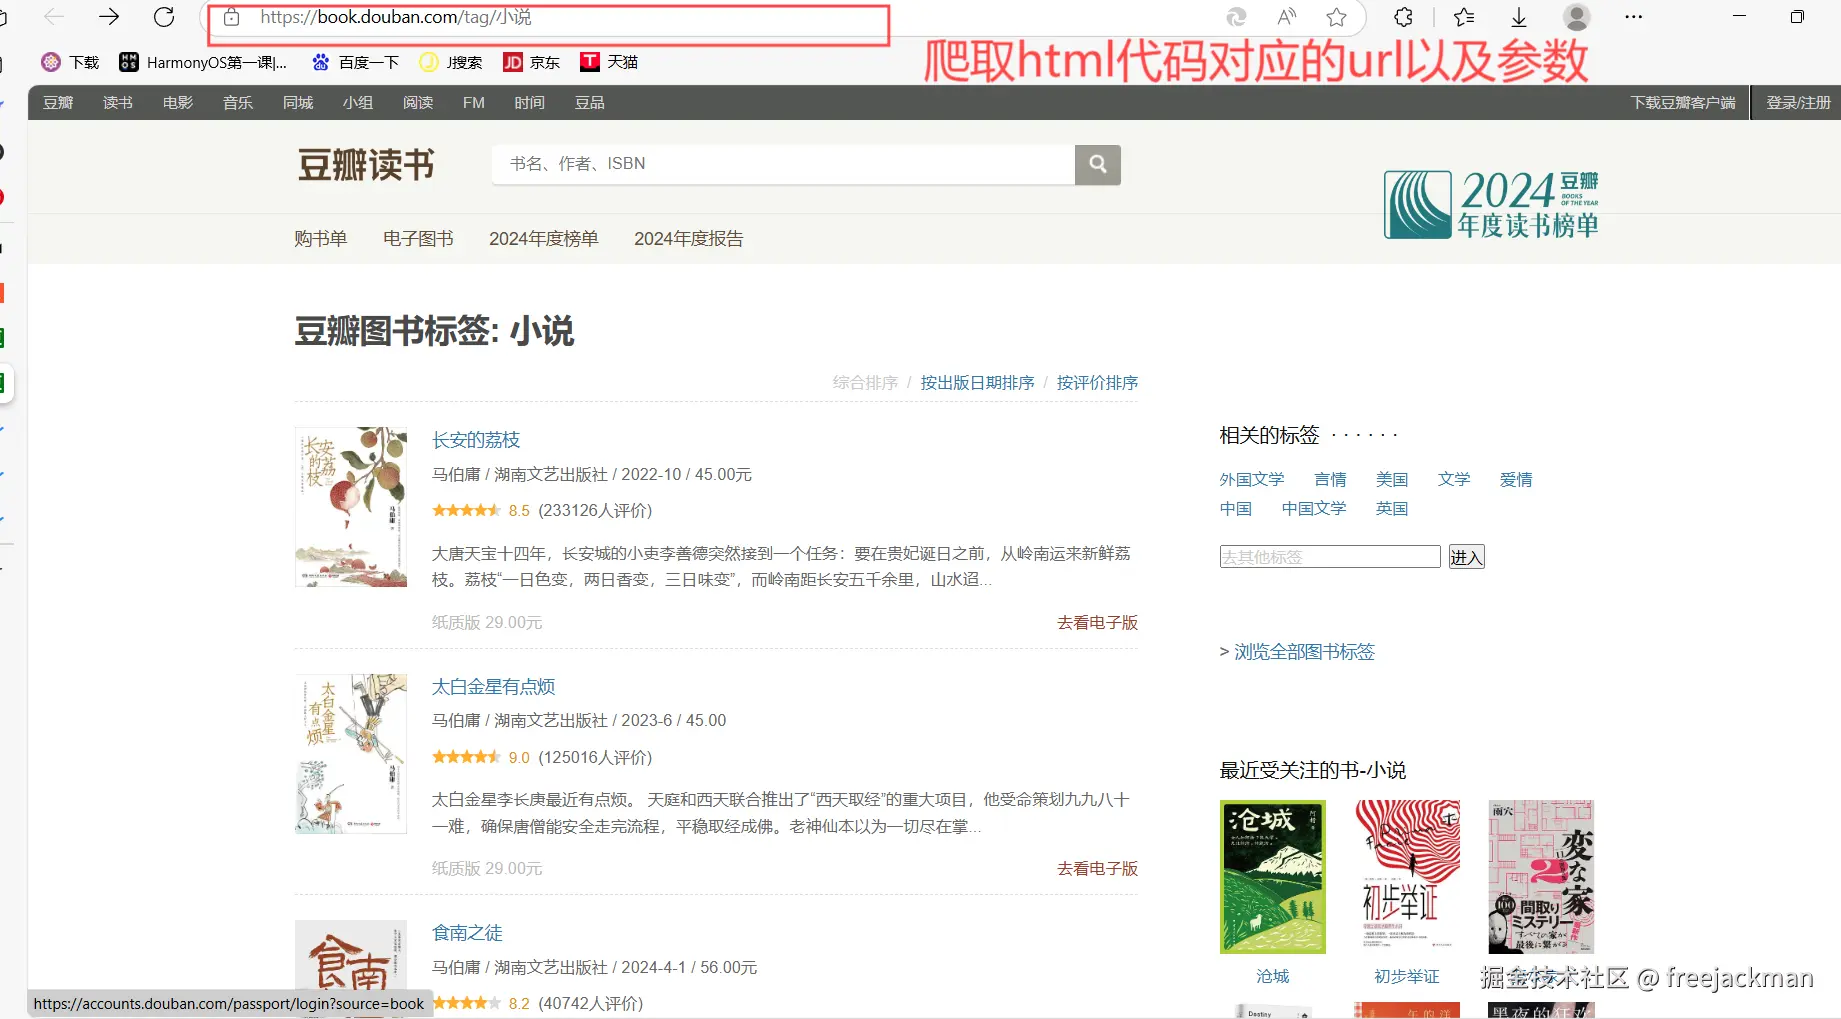The image size is (1841, 1019).
Task: Open the 言情 related tag
Action: 1330,480
